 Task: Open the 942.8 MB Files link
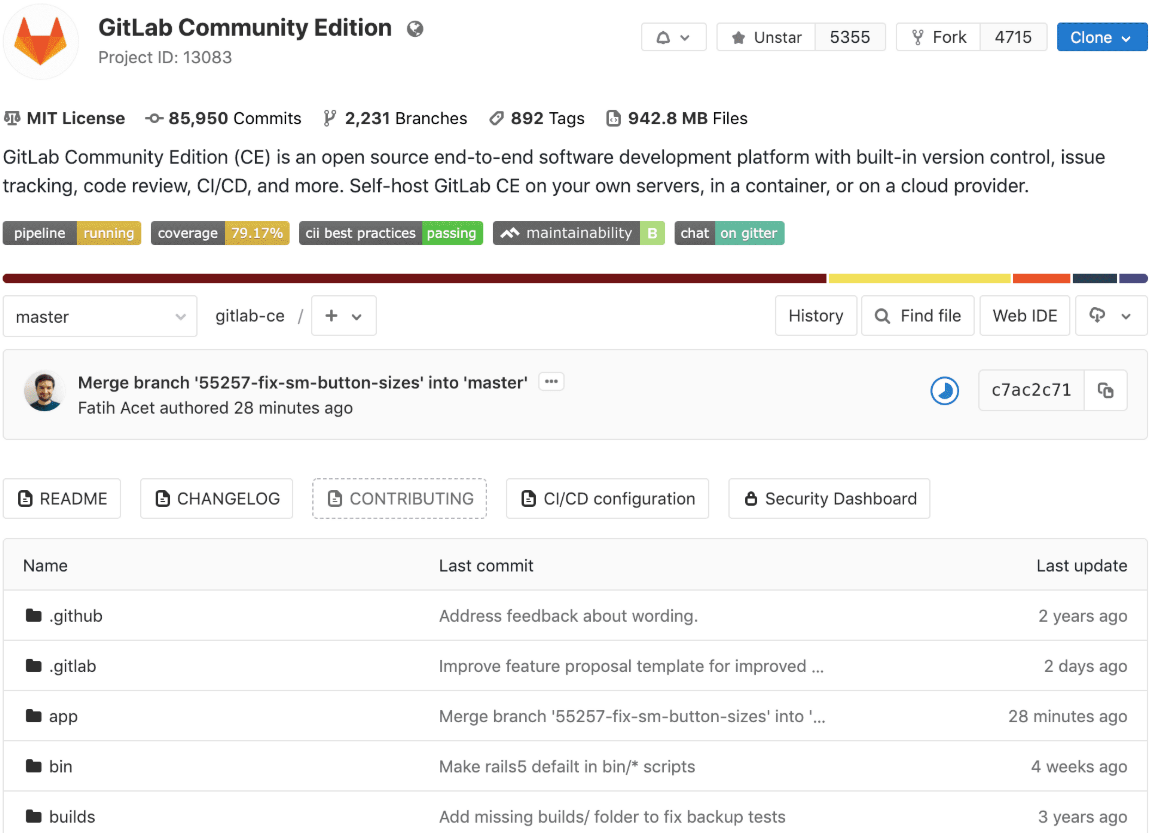[x=676, y=118]
